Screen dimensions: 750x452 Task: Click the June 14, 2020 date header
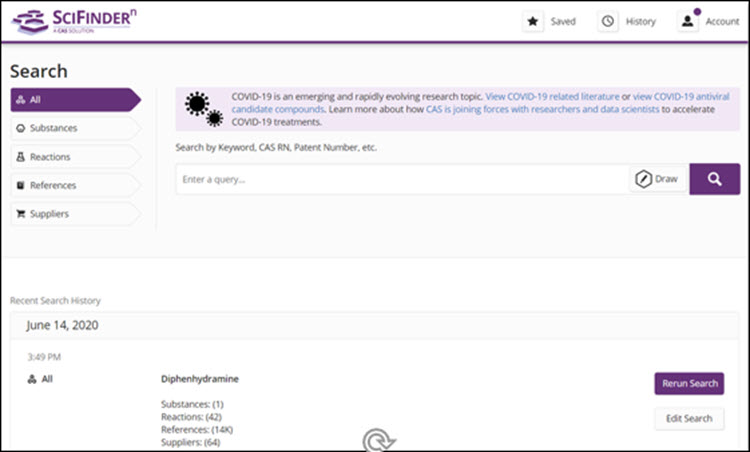point(62,325)
